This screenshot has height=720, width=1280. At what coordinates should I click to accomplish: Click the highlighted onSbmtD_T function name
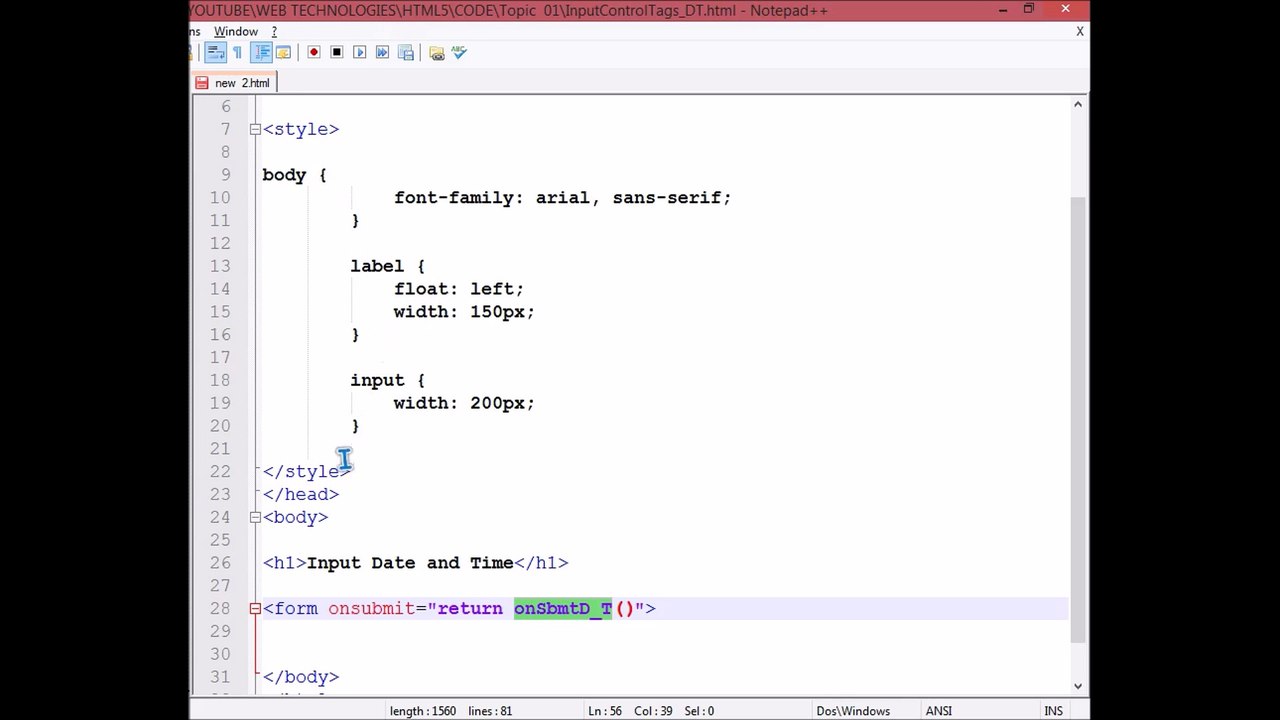pos(563,608)
